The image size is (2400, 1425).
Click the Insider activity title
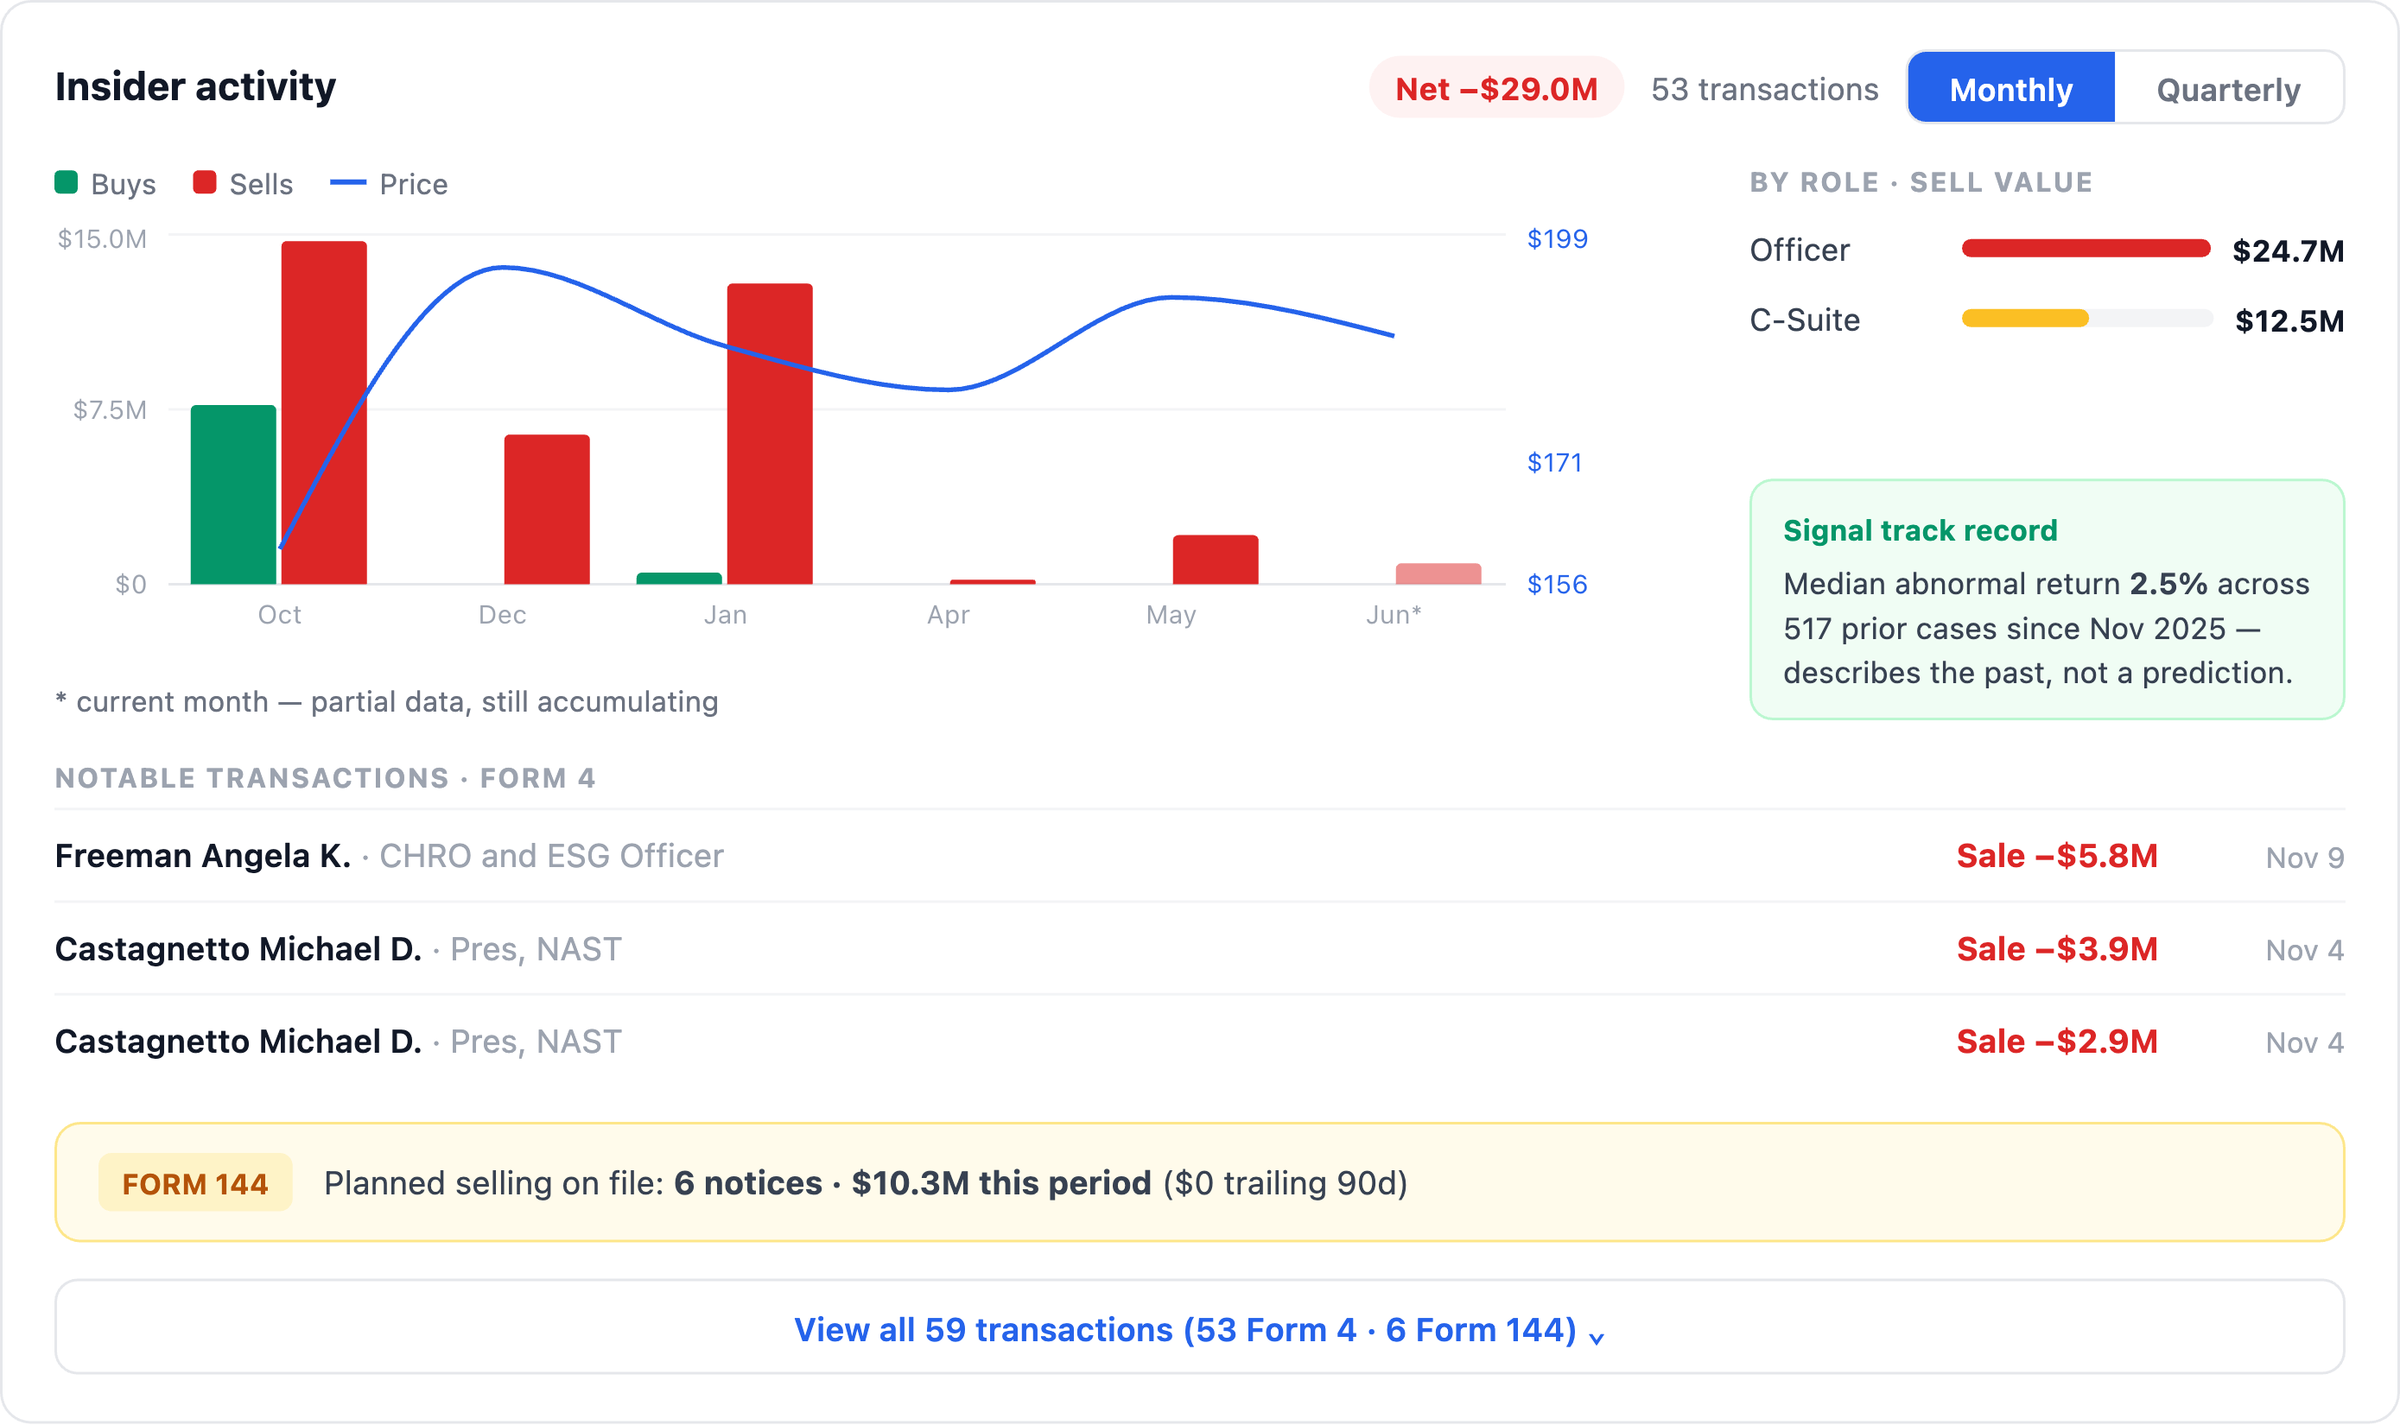coord(195,86)
